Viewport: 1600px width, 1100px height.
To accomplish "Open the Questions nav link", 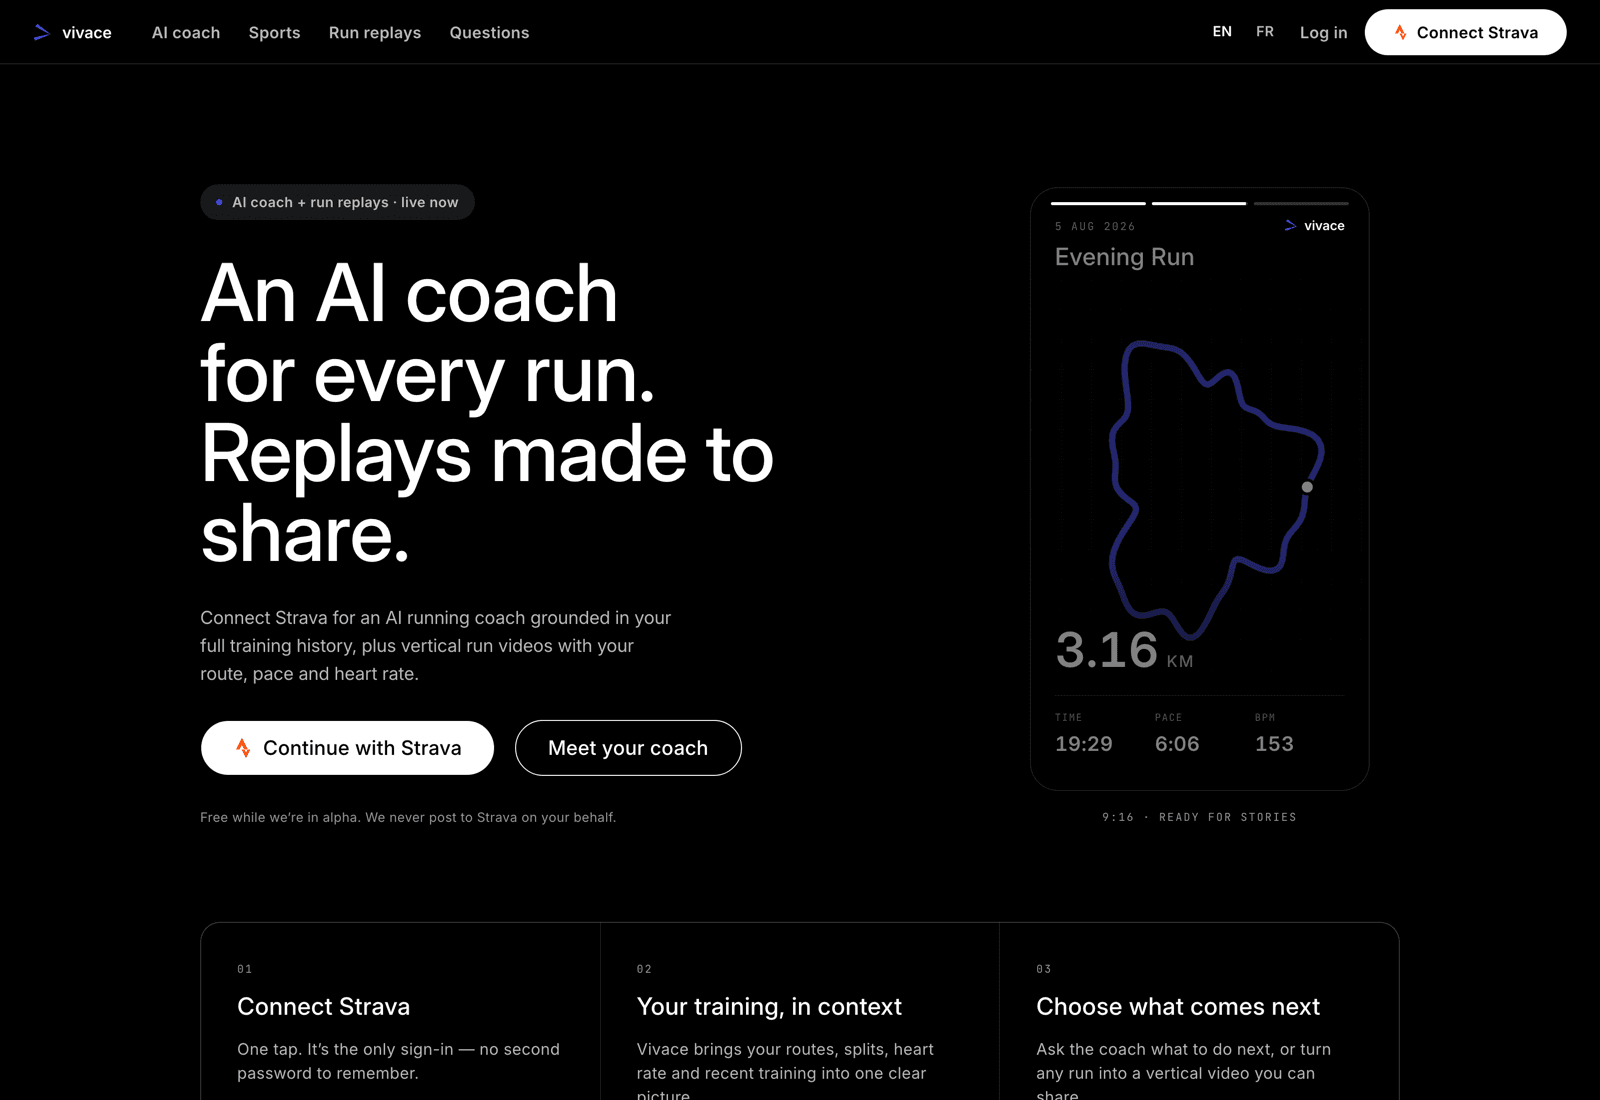I will [489, 33].
